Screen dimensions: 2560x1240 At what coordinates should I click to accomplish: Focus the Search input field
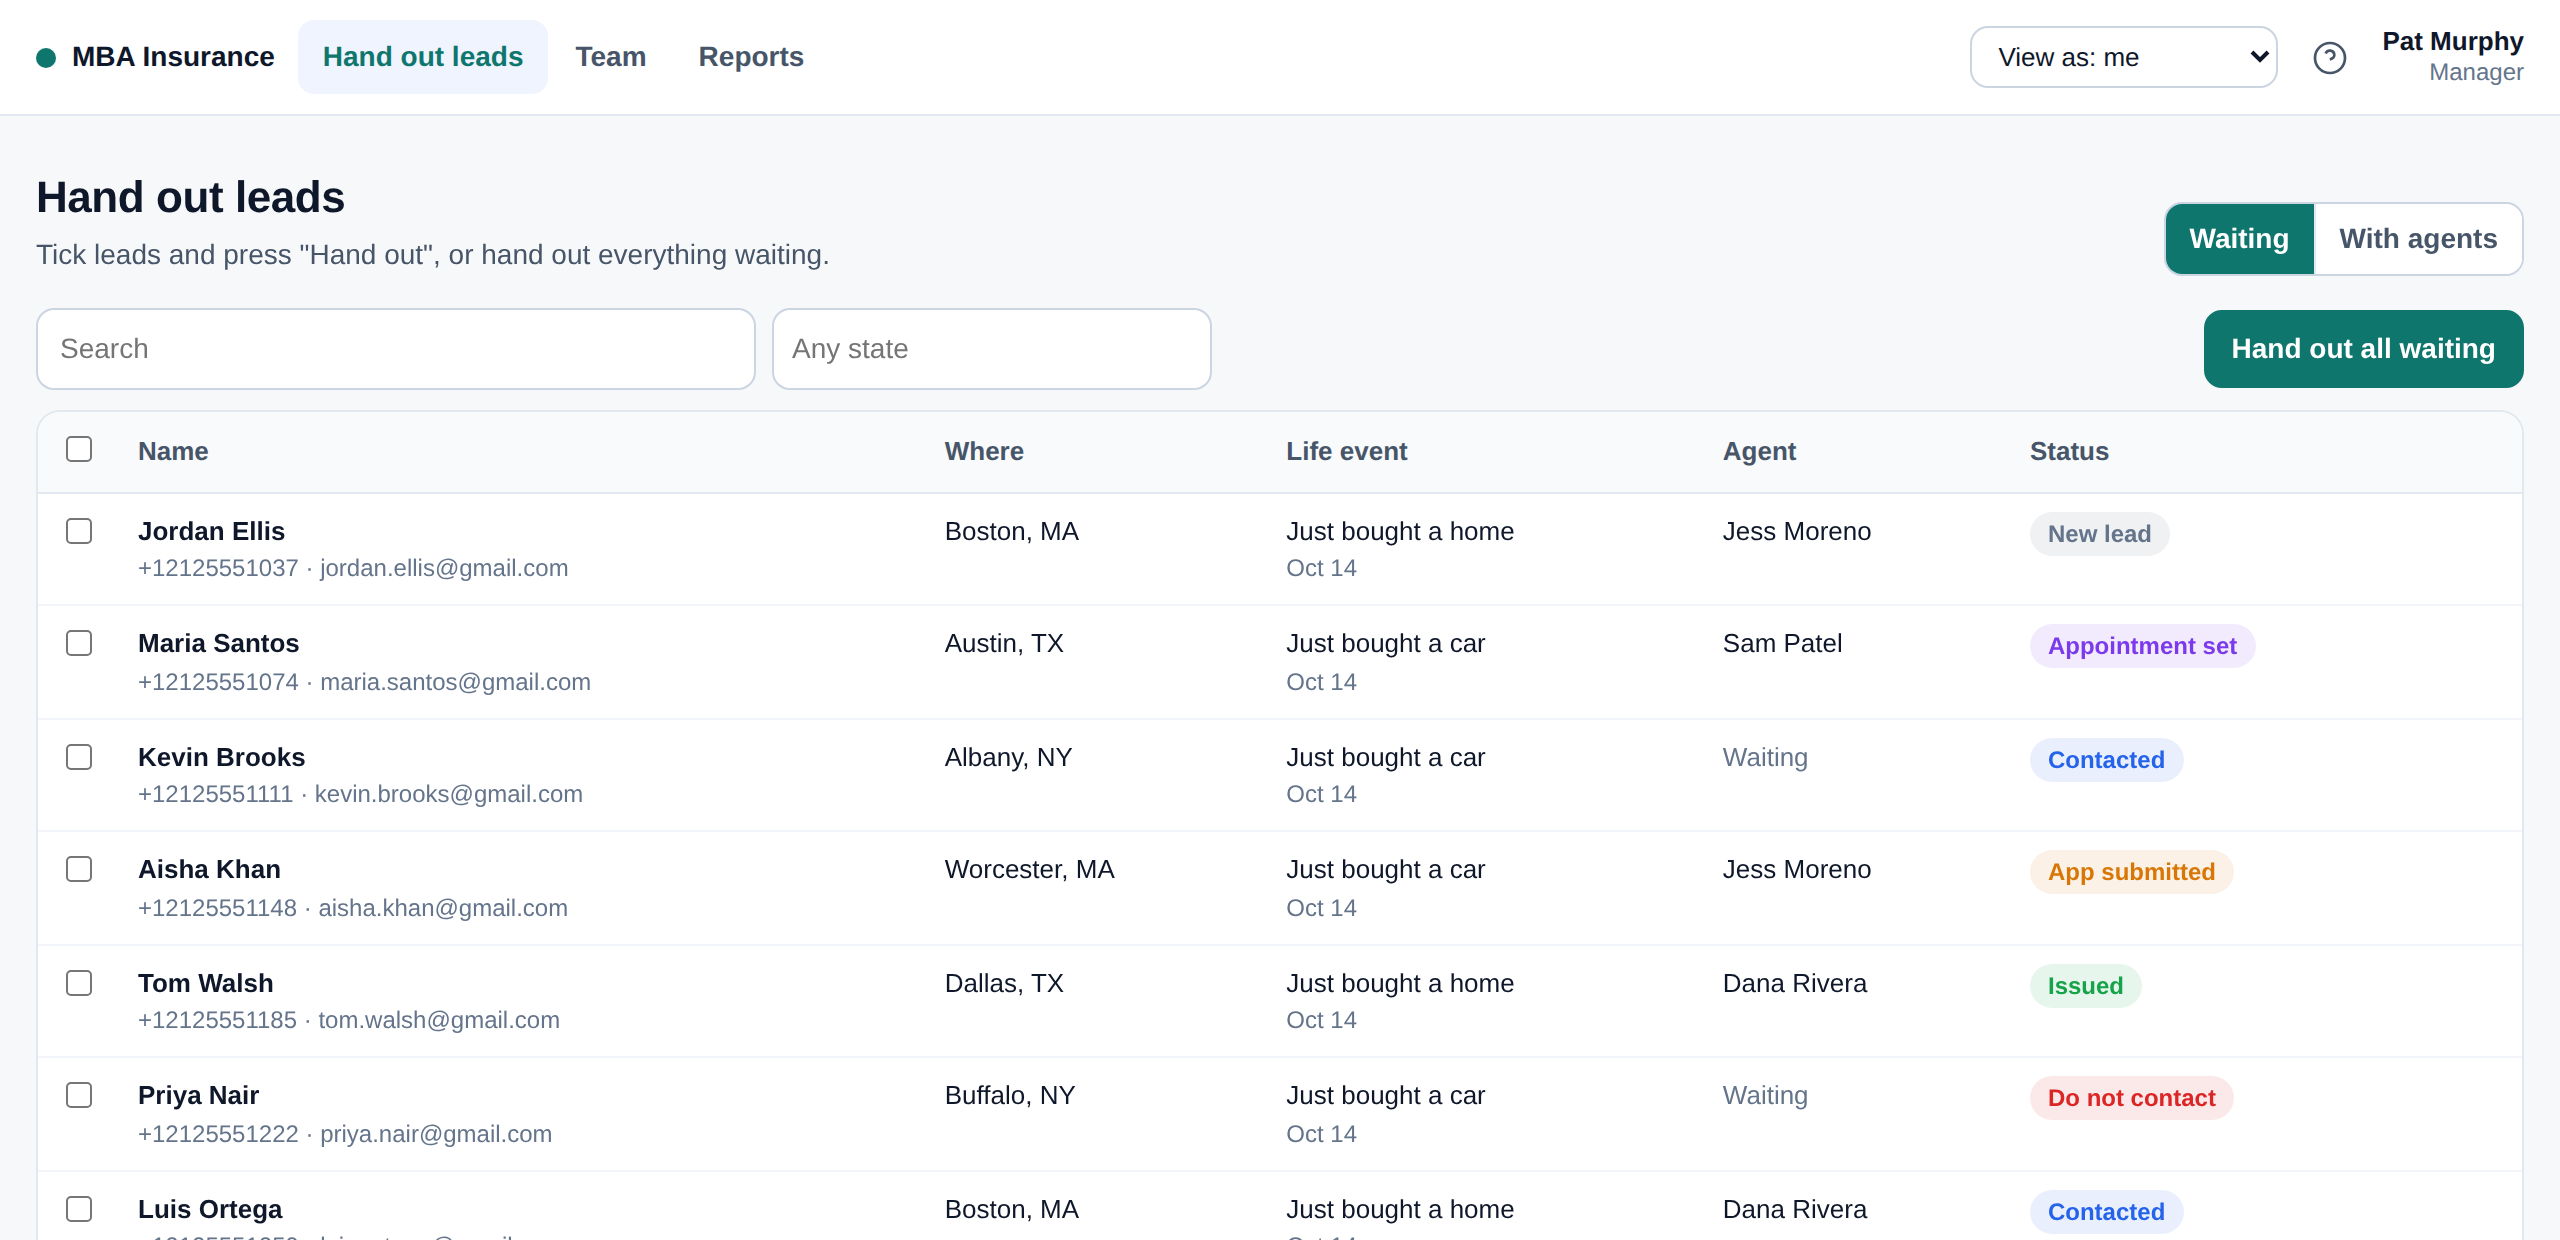tap(396, 349)
